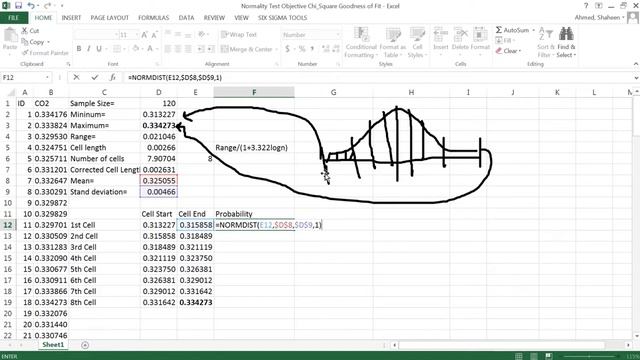Open the Name Box dropdown arrow
The width and height of the screenshot is (640, 360).
click(47, 78)
